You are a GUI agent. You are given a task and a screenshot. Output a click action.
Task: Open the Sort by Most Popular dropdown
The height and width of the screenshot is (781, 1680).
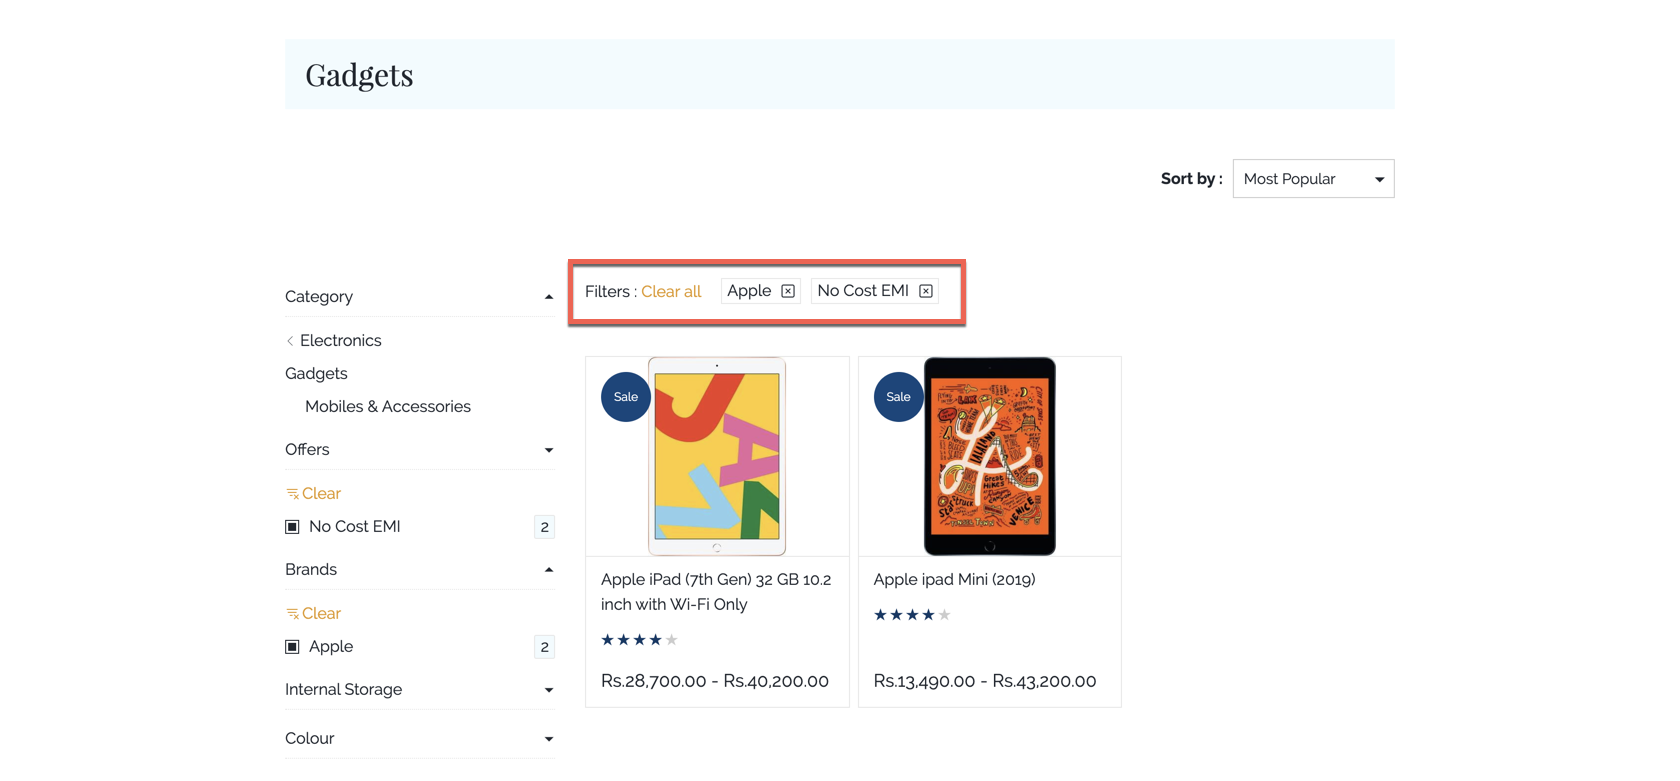pyautogui.click(x=1312, y=179)
